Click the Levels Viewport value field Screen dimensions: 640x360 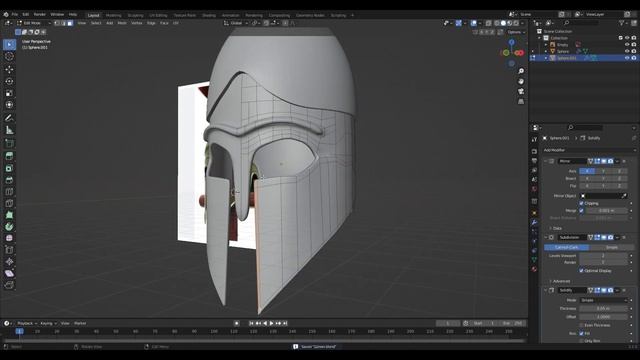pos(603,256)
